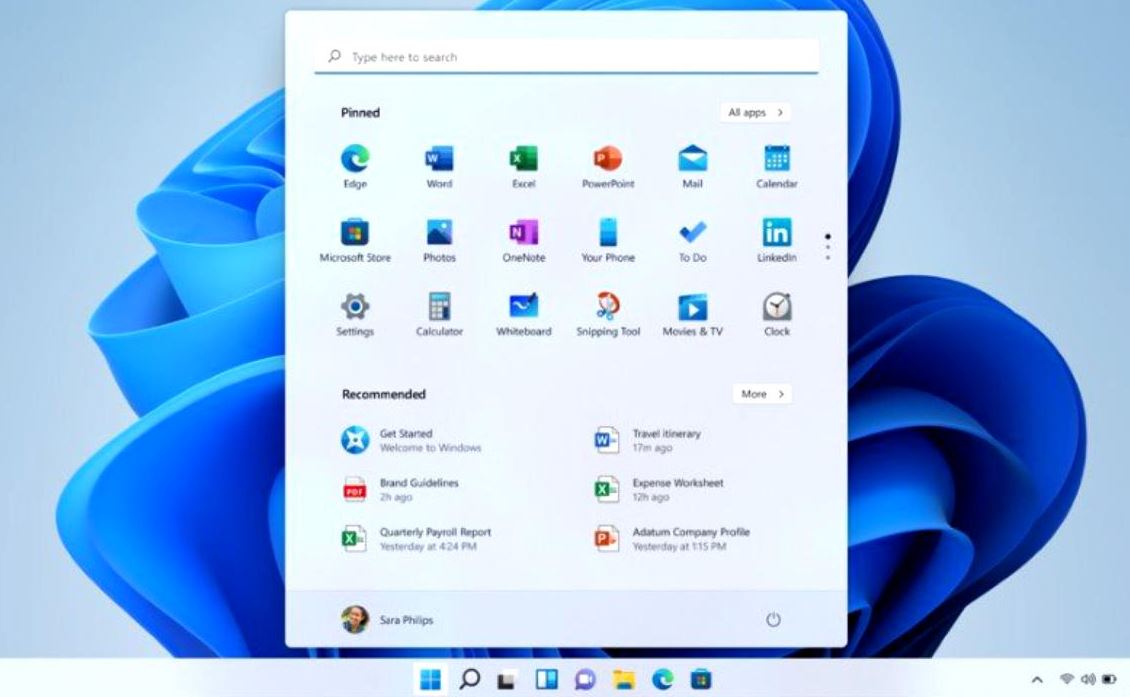This screenshot has width=1130, height=697.
Task: Launch PowerPoint from the pinned grid
Action: [608, 166]
